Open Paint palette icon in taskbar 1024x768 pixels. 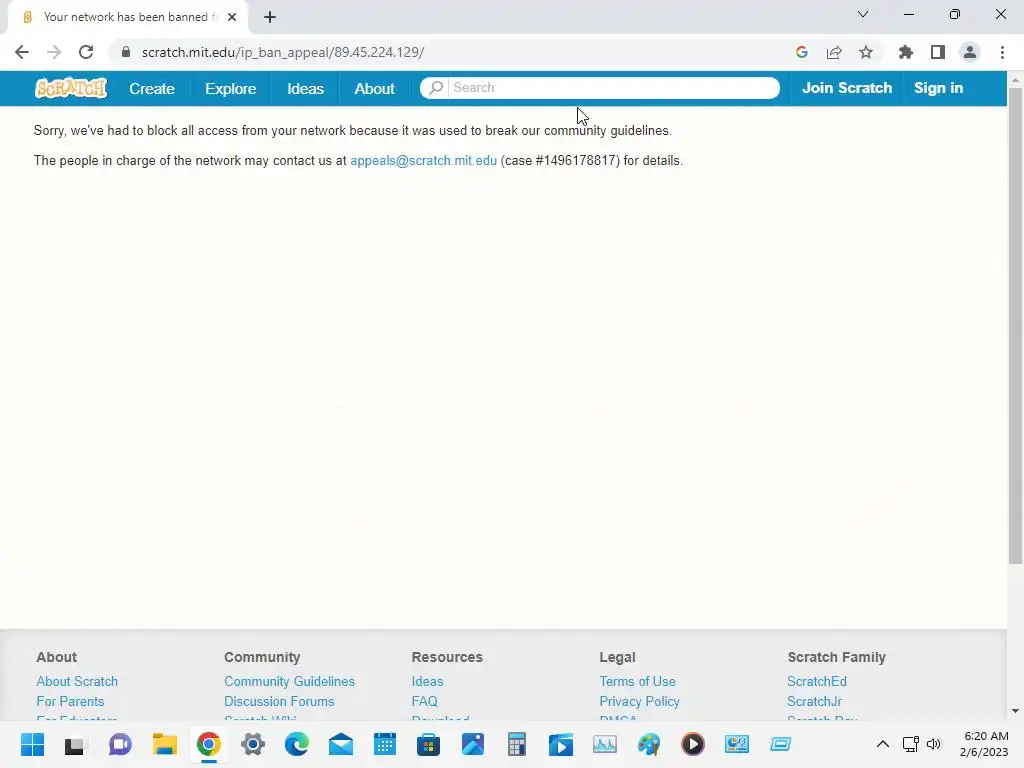[649, 744]
